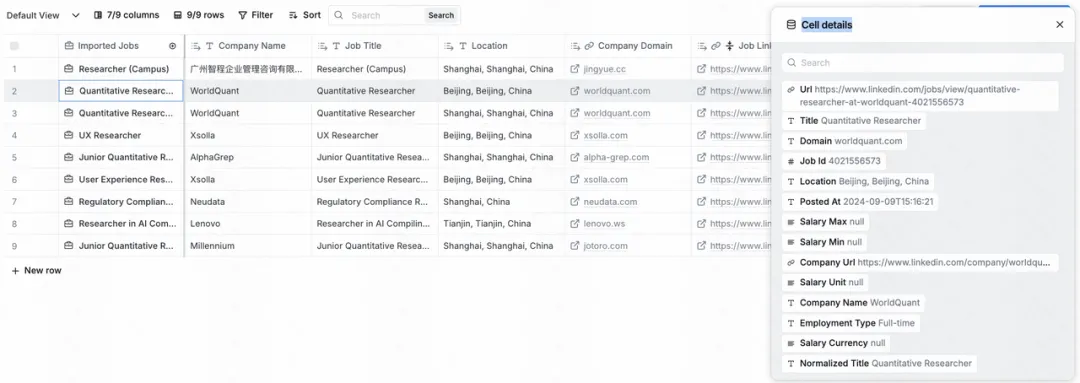Add a new row to the table
The width and height of the screenshot is (1080, 383).
click(37, 271)
